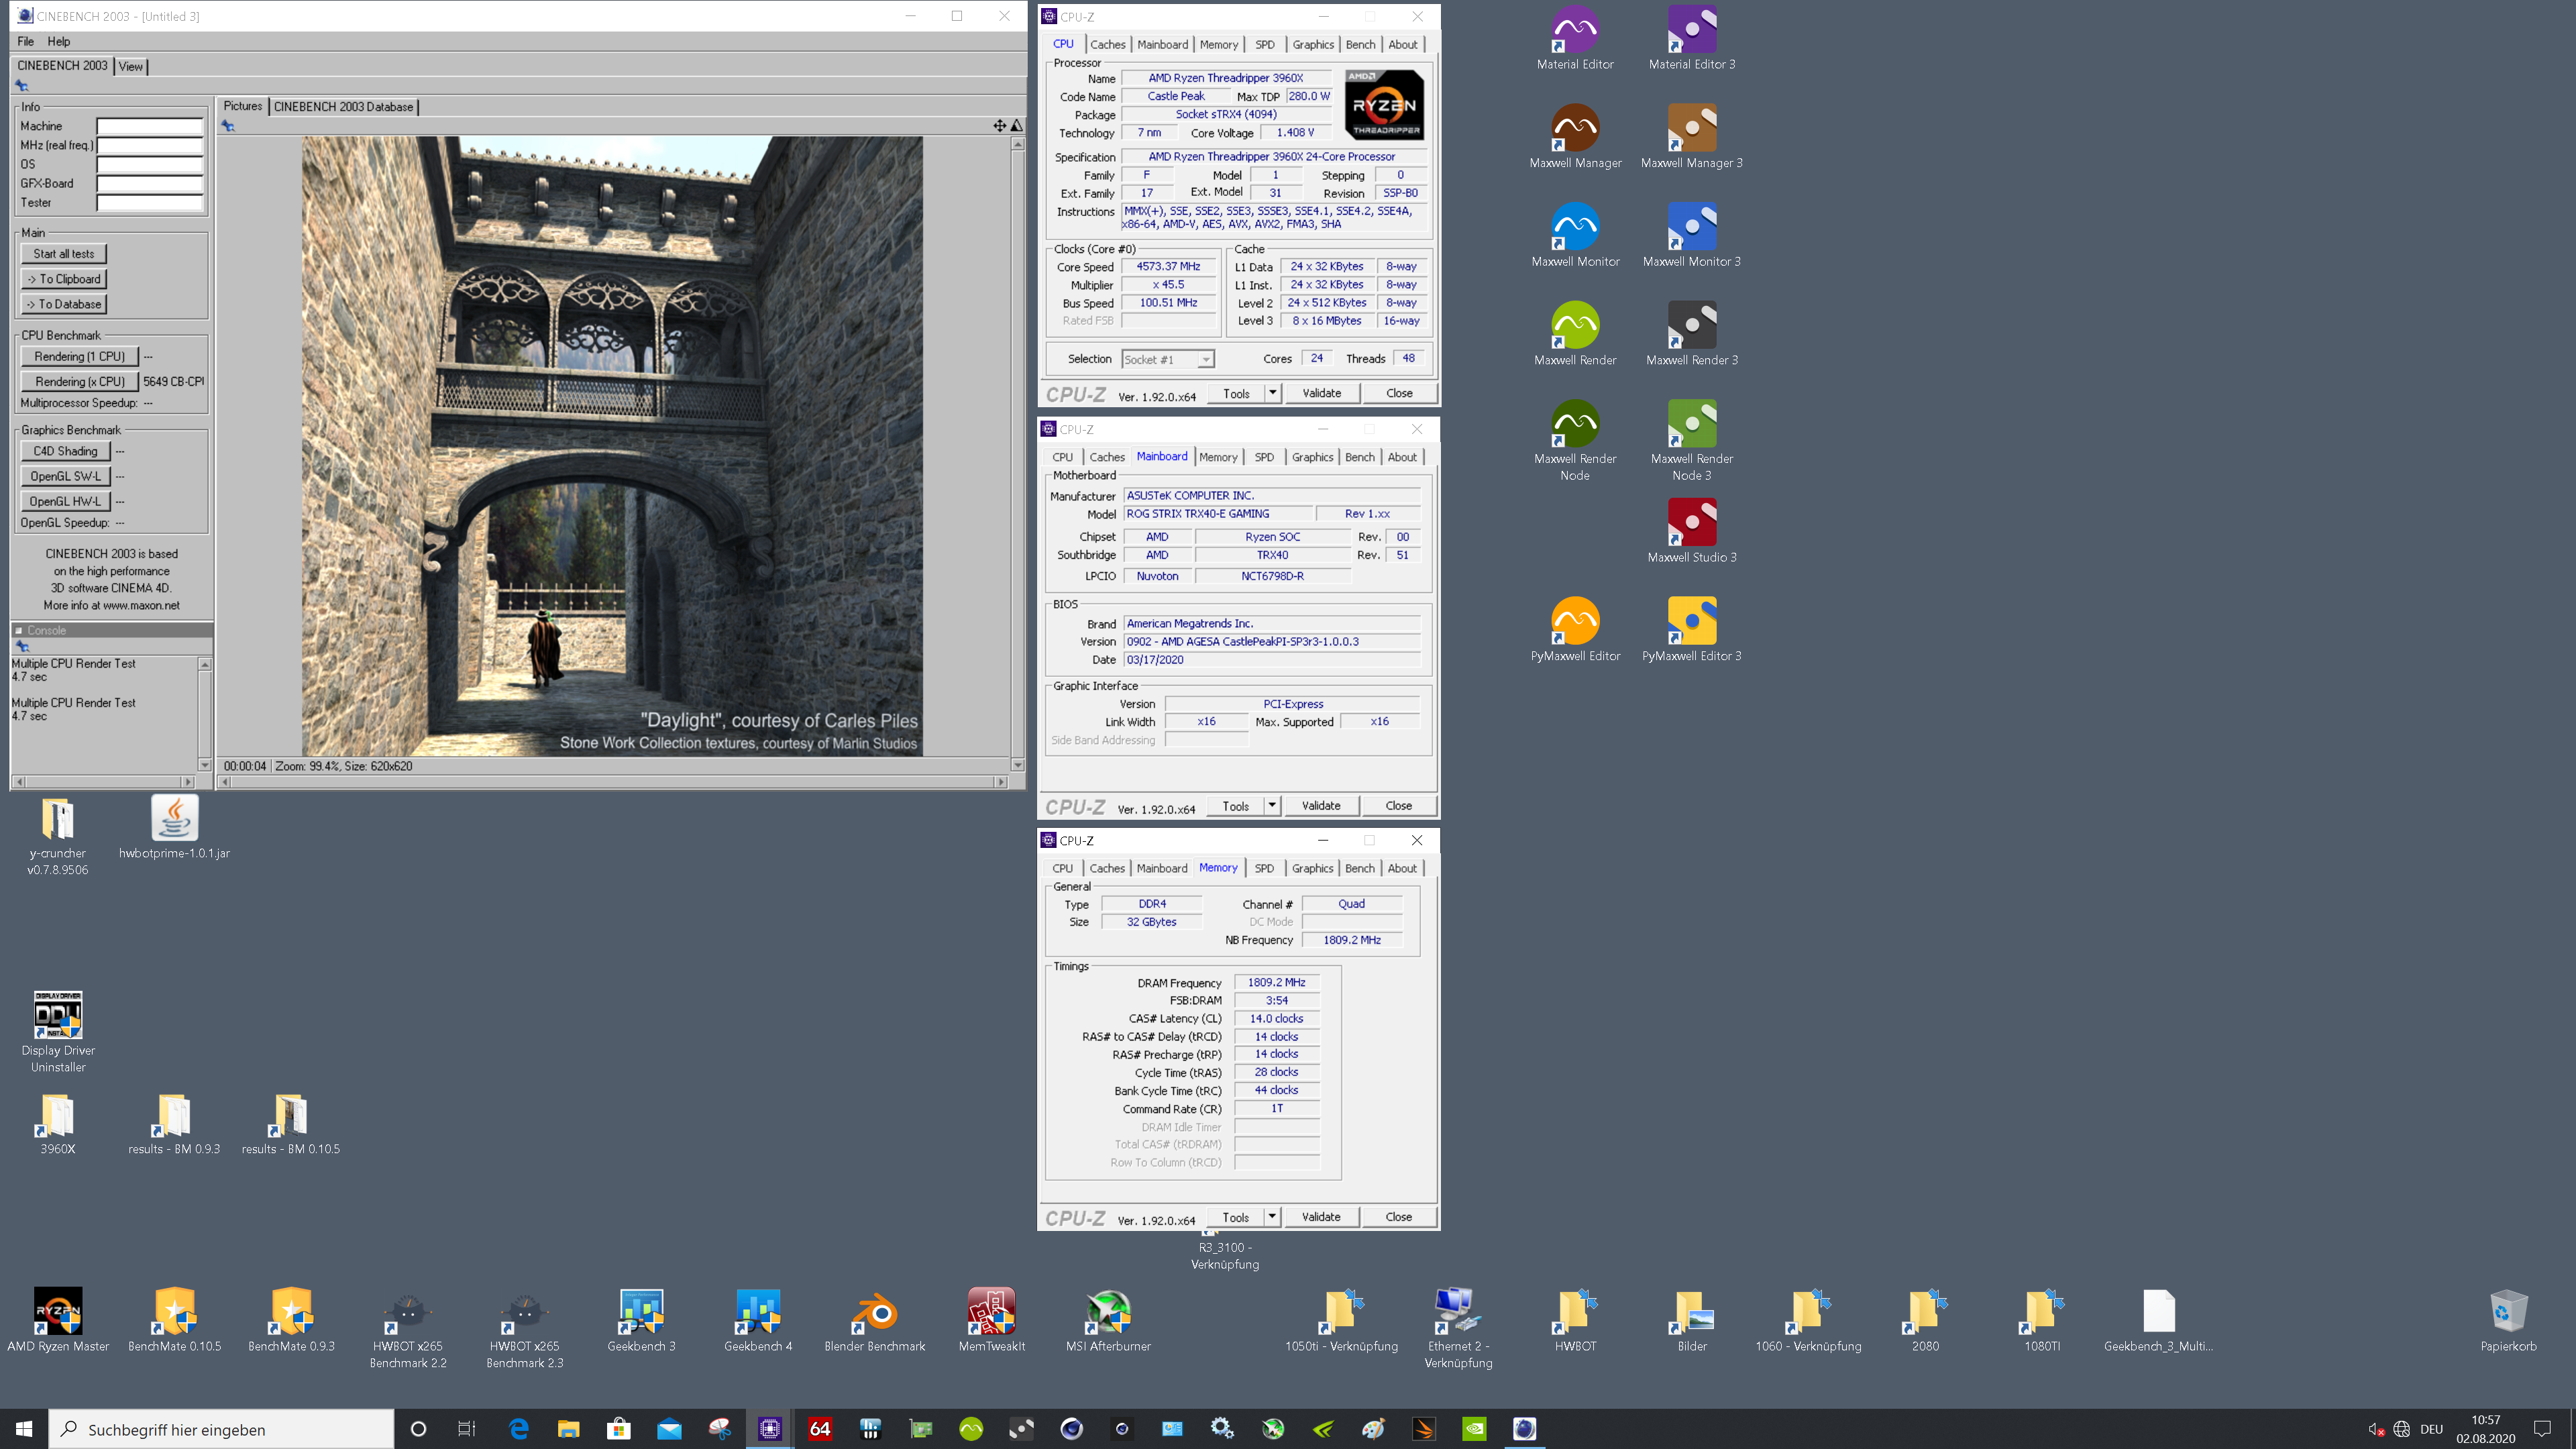This screenshot has width=2576, height=1449.
Task: Switch to the CINEBENCH 2003 Database tab
Action: click(343, 107)
